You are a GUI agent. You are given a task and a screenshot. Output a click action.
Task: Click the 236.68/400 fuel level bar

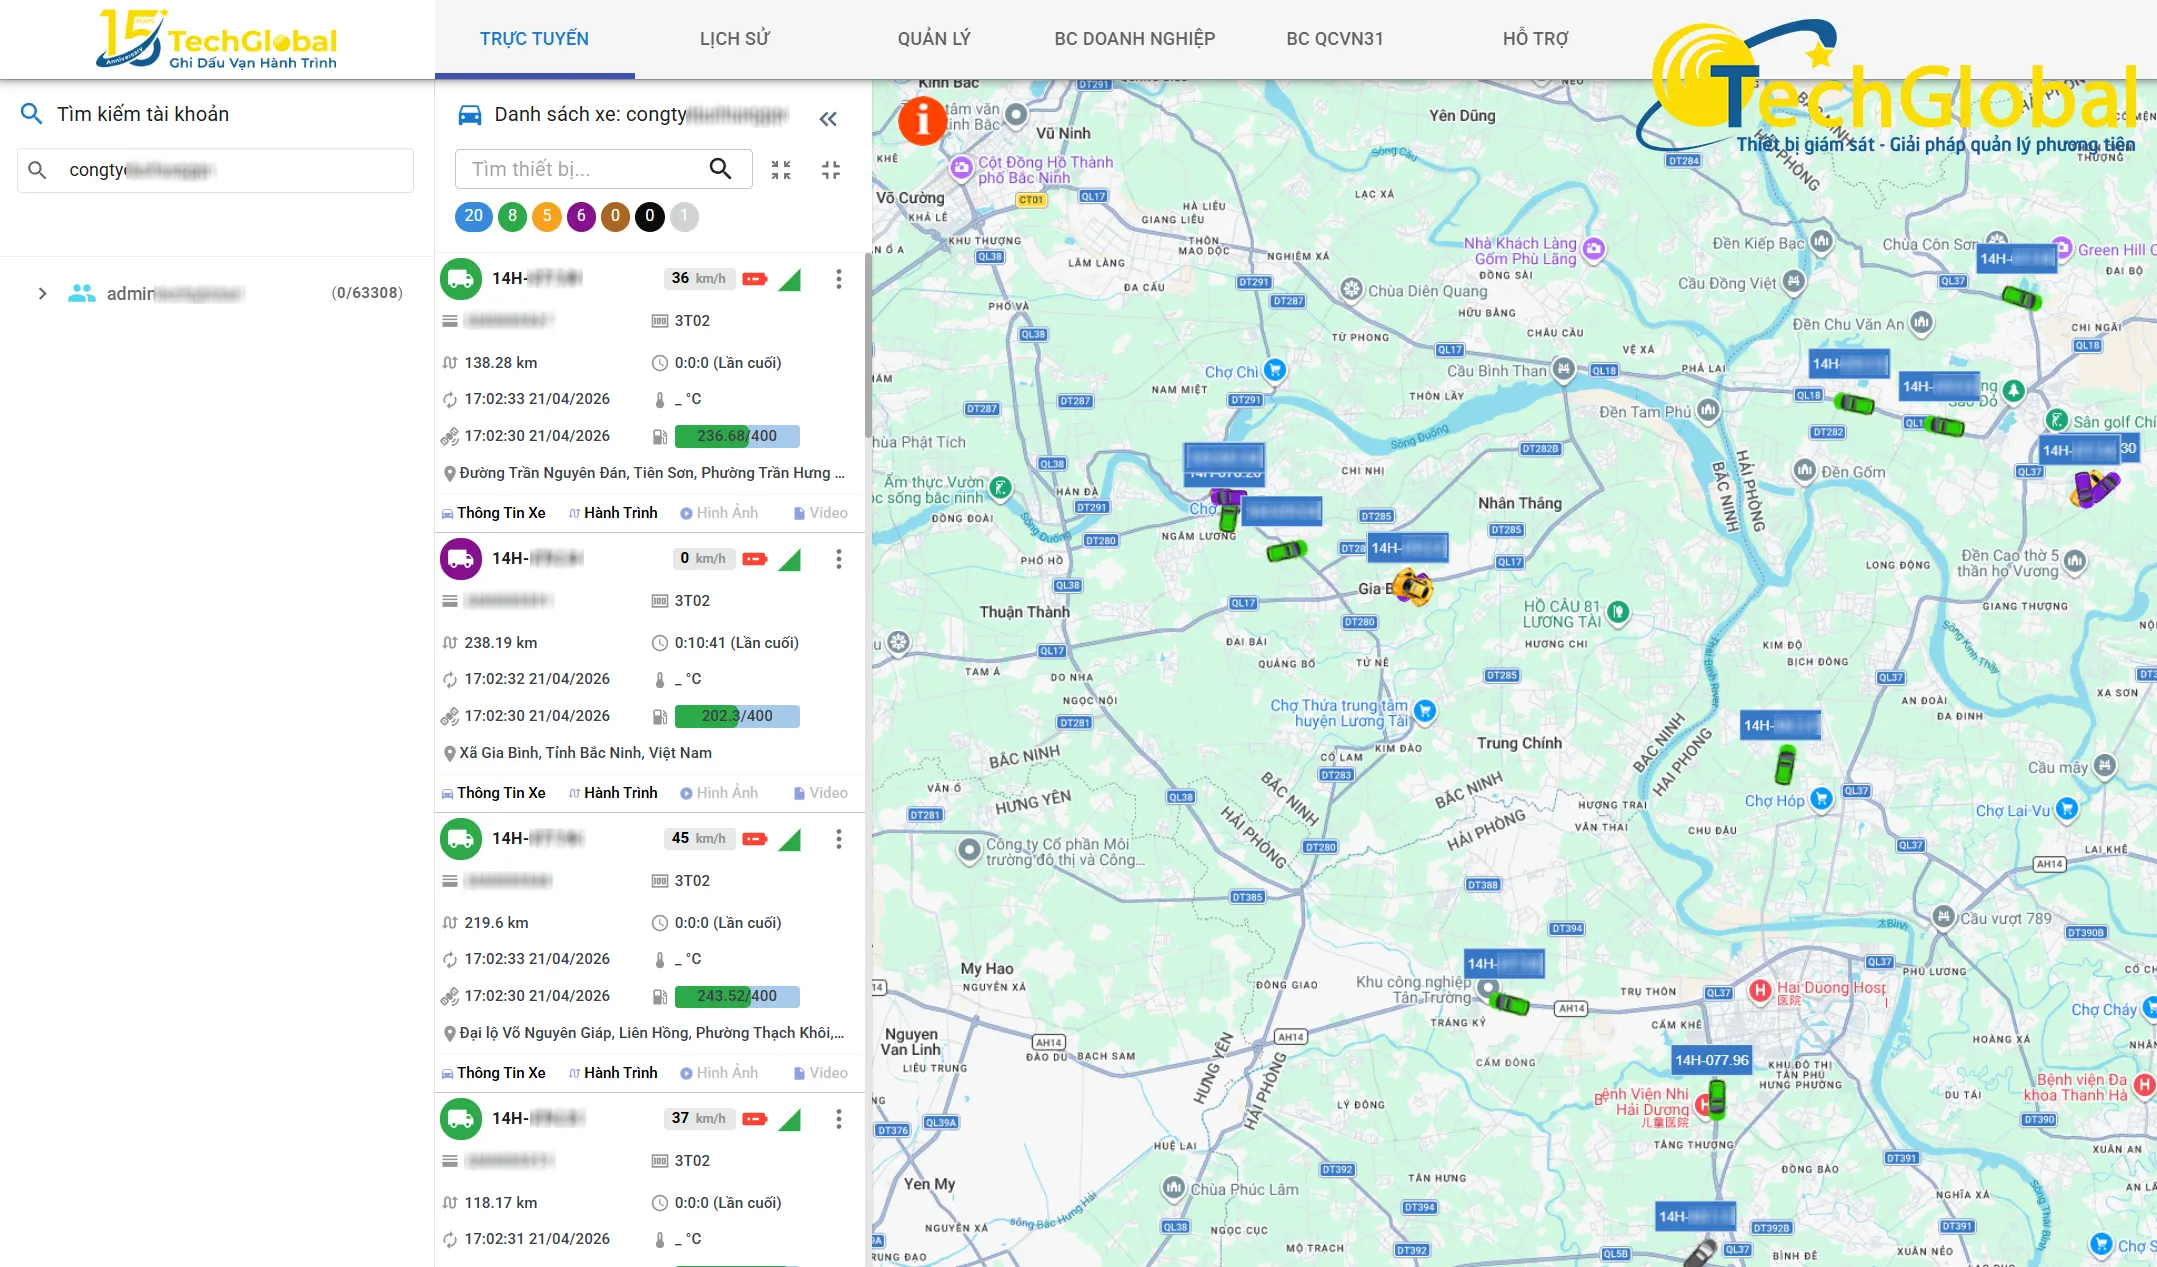point(737,436)
